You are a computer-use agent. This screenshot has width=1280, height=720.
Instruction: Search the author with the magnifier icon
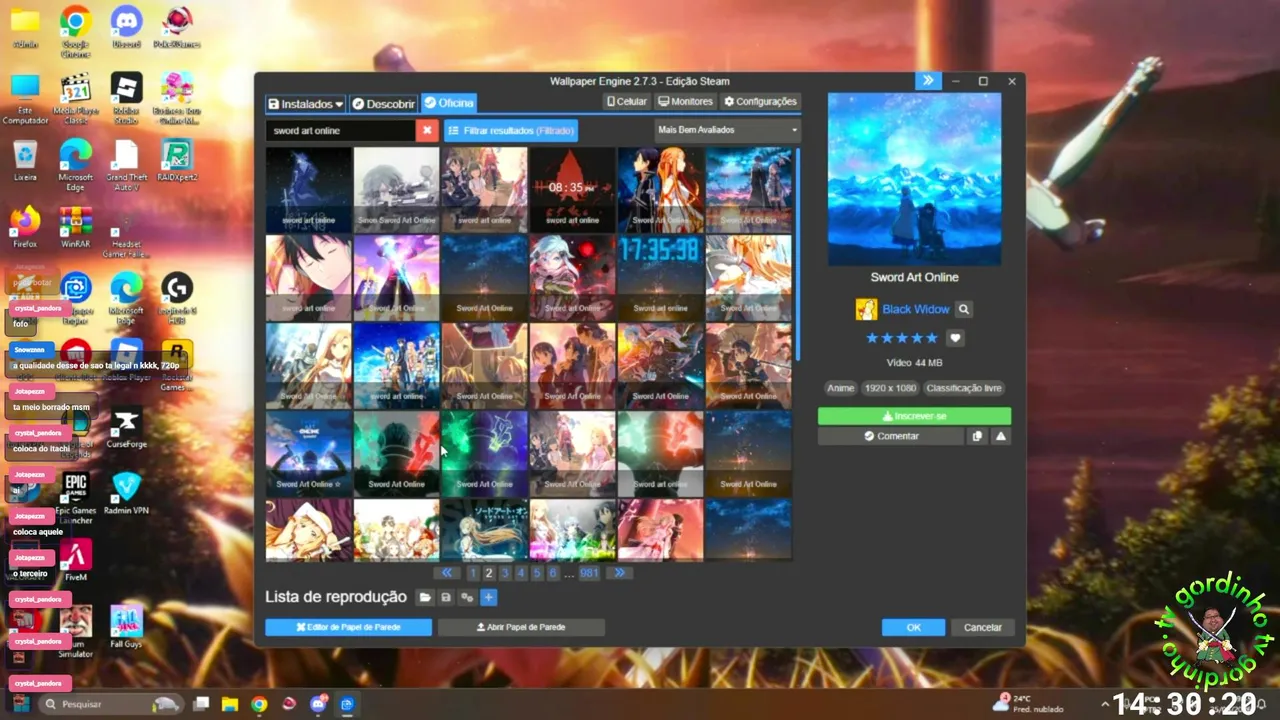click(964, 309)
